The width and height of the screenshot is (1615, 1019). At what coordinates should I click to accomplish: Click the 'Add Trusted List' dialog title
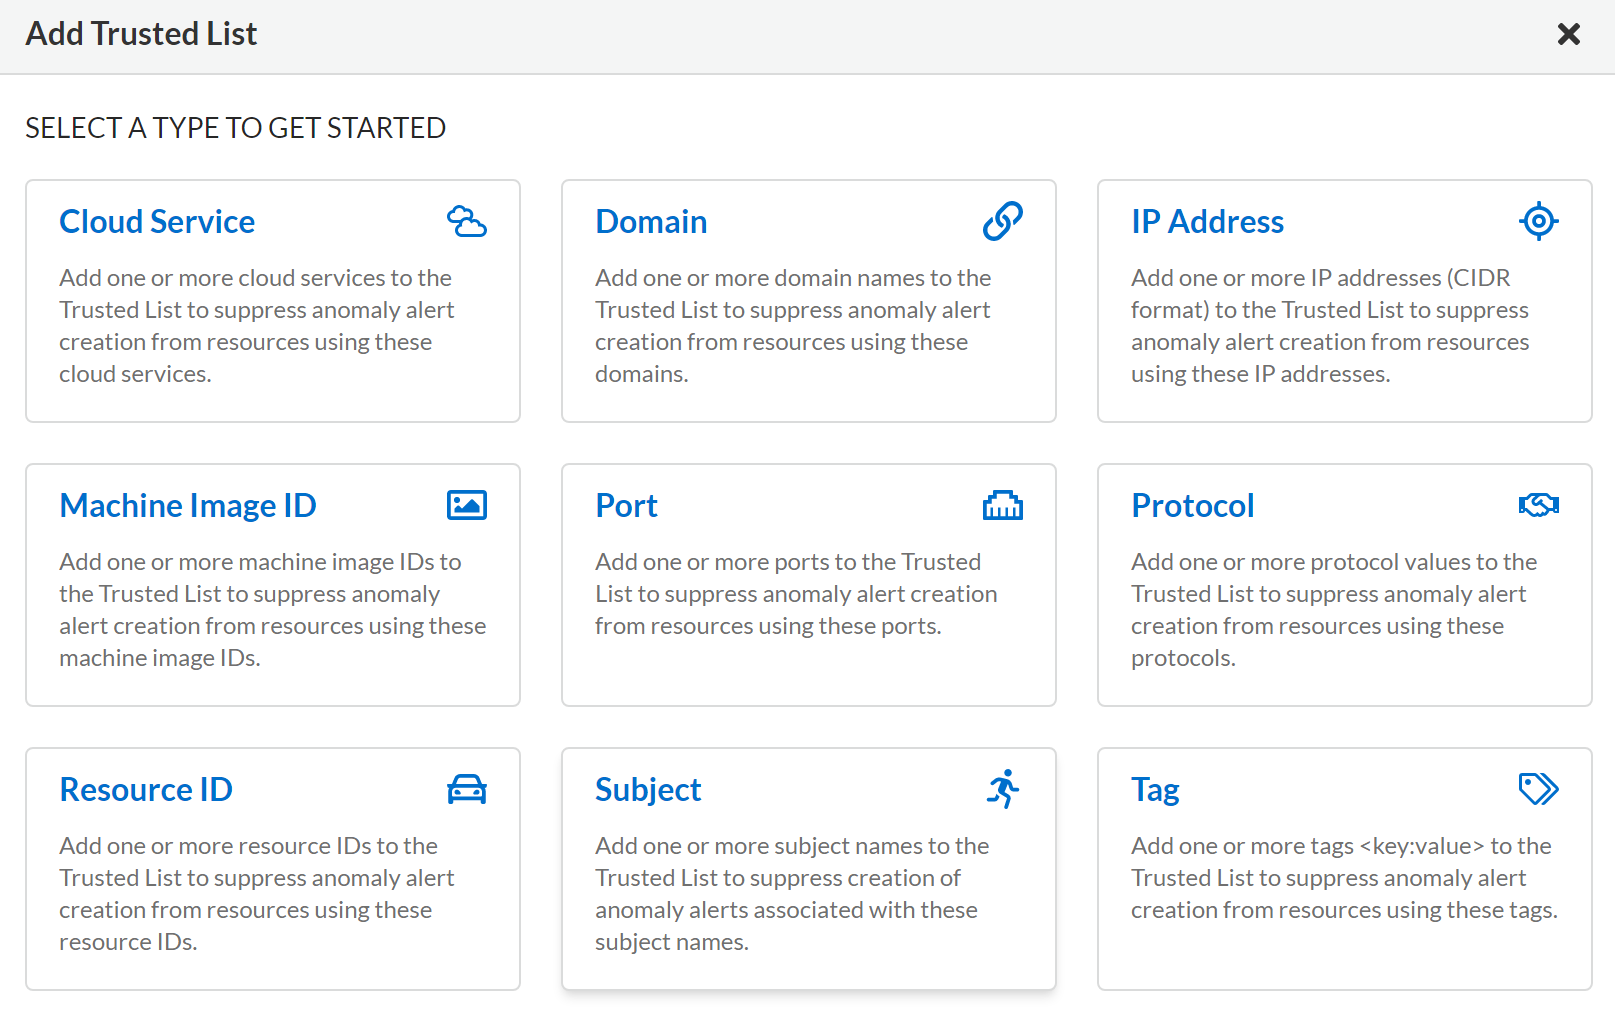point(141,34)
